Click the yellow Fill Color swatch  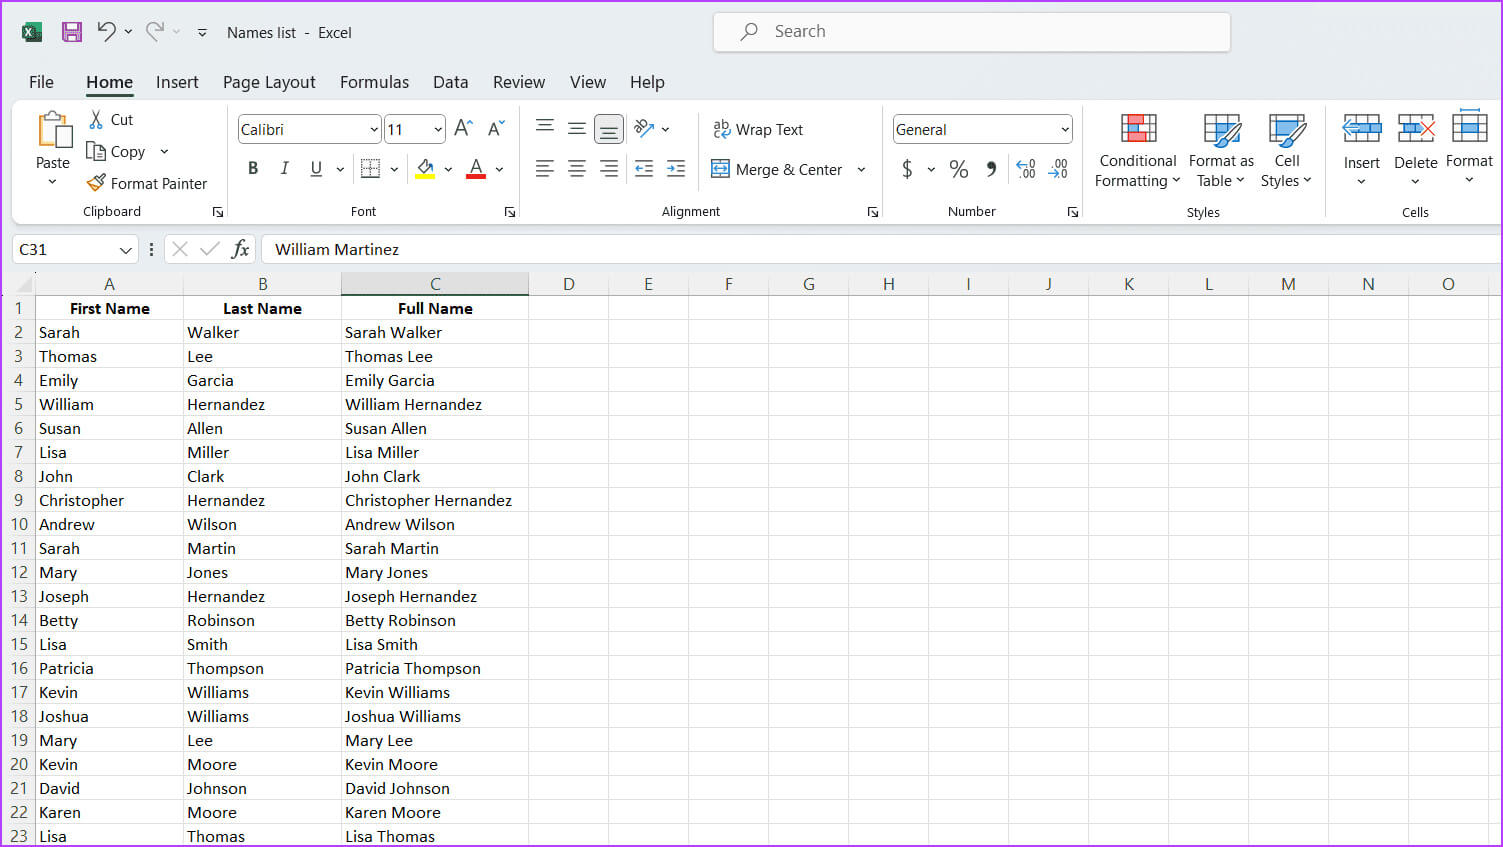tap(425, 169)
